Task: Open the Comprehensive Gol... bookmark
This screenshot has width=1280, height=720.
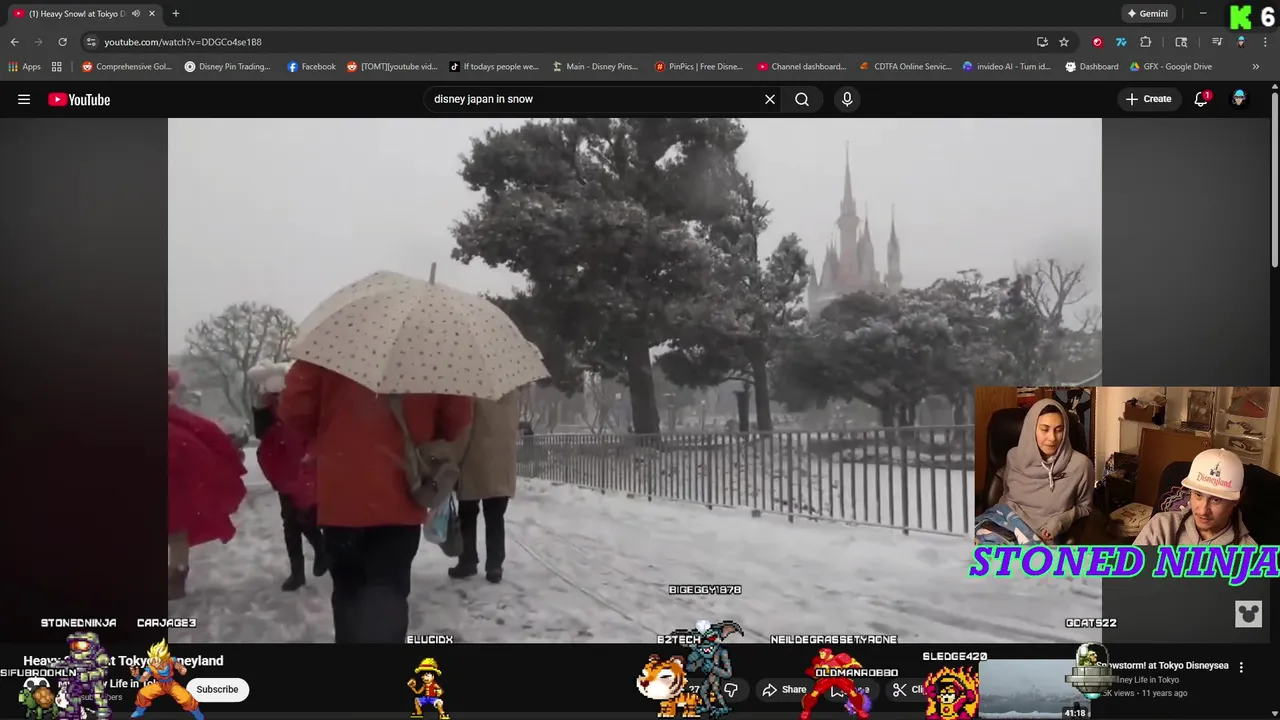Action: point(127,67)
